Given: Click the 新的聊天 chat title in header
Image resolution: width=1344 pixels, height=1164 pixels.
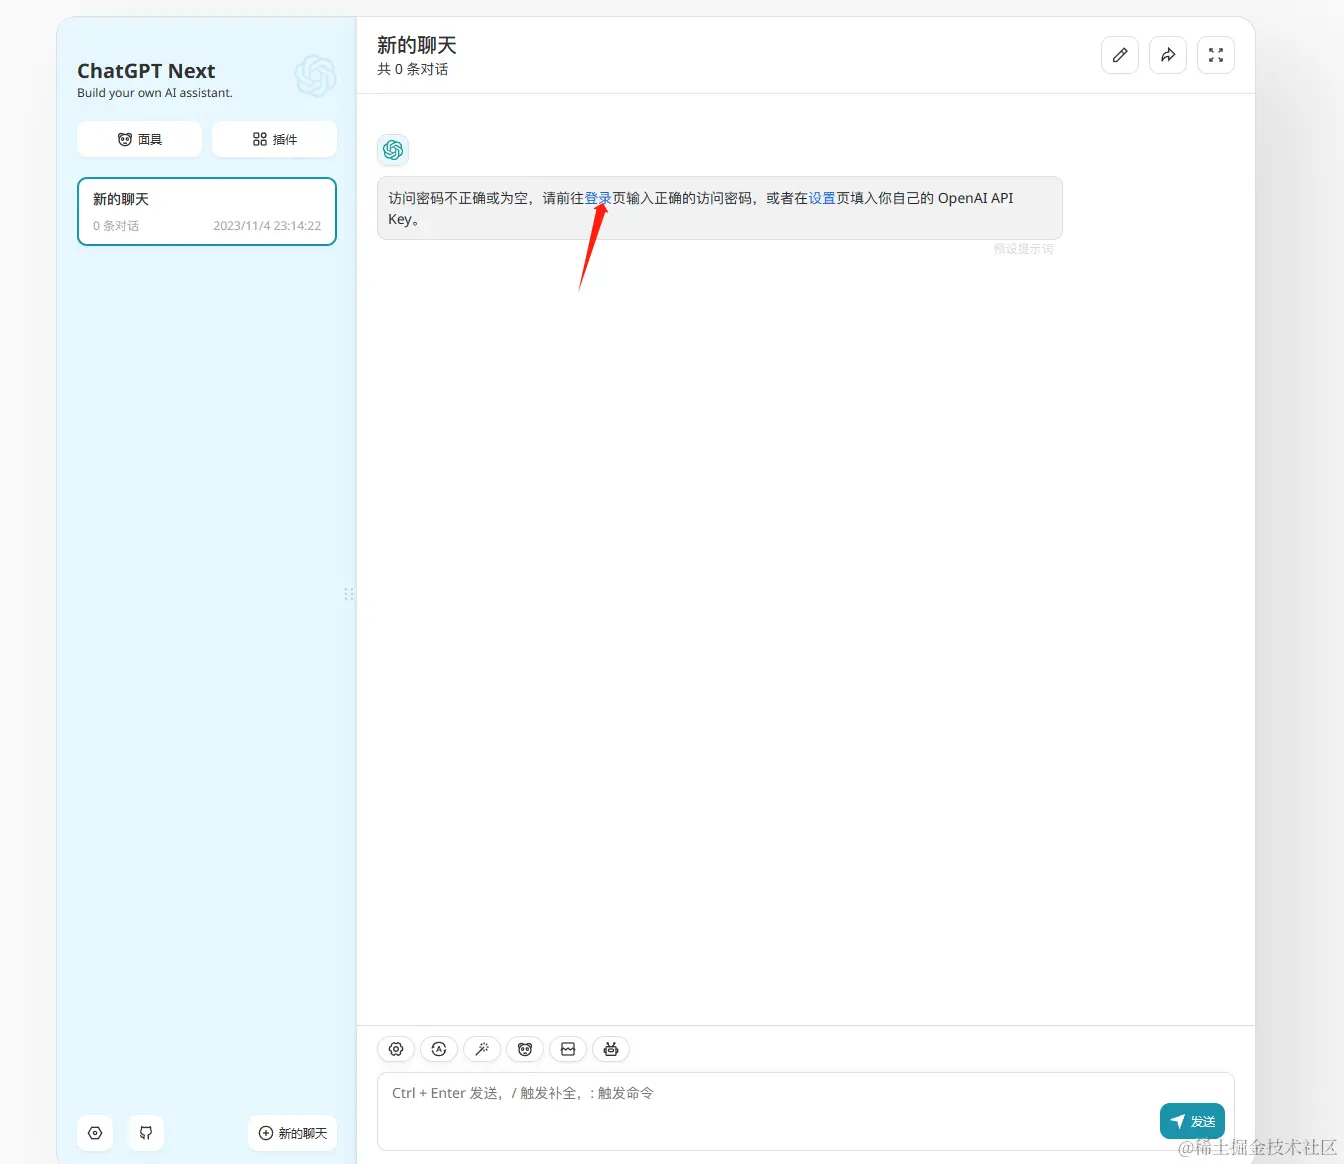Looking at the screenshot, I should point(417,45).
